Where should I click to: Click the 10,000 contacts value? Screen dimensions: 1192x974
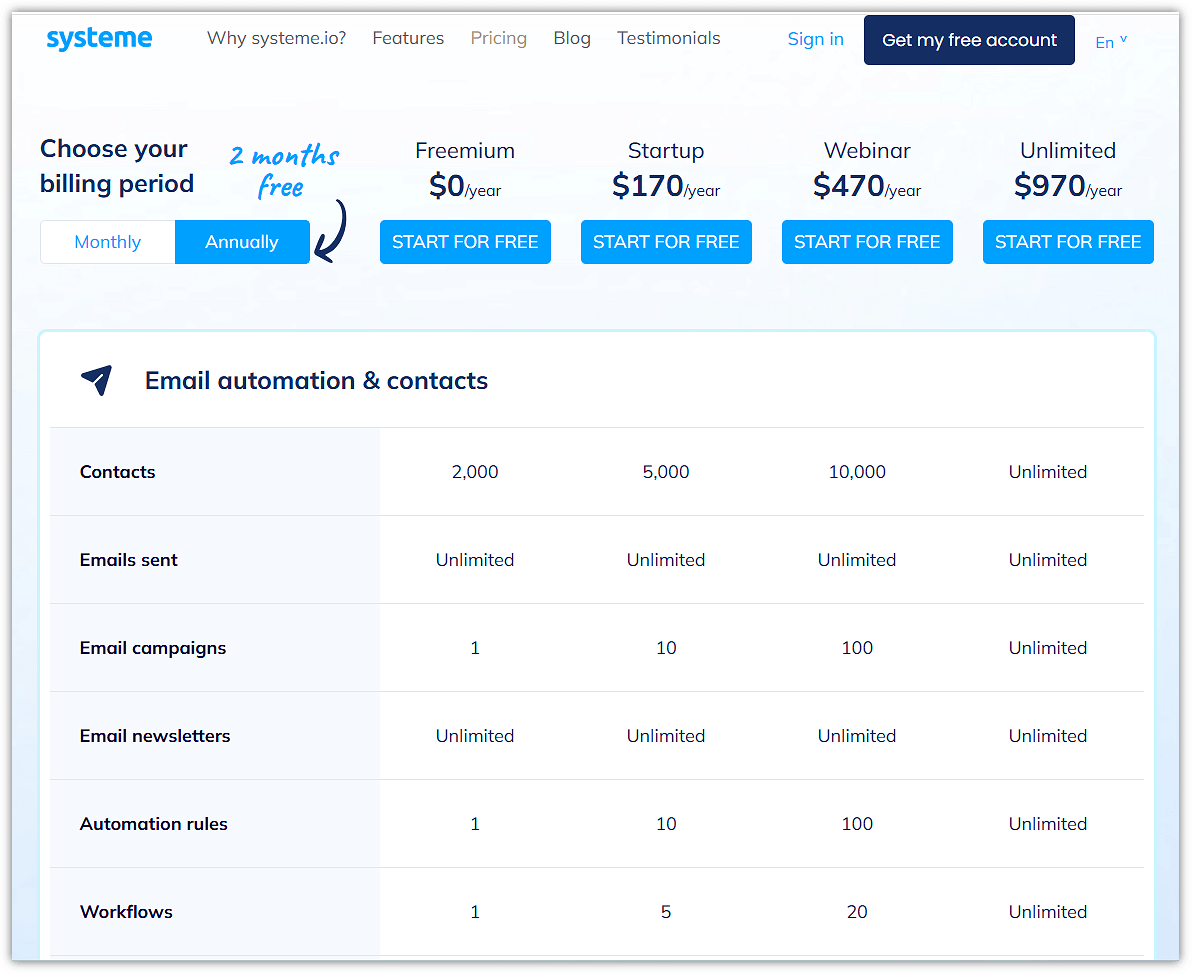click(857, 471)
